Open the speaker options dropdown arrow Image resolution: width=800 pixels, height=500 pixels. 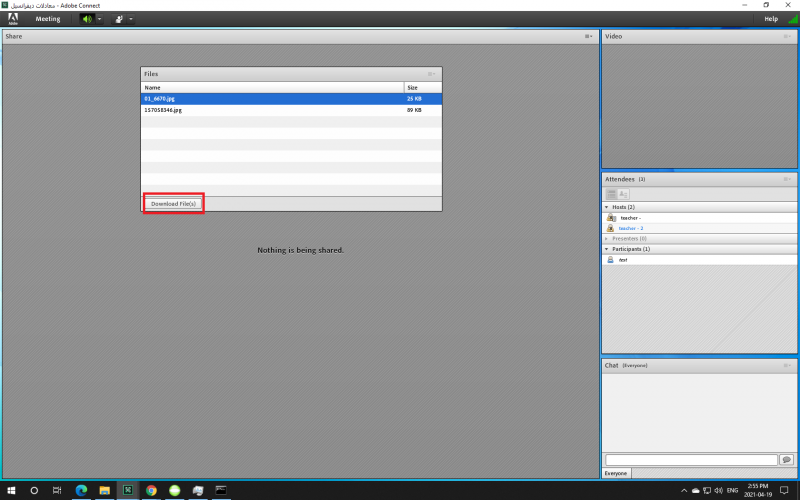99,19
